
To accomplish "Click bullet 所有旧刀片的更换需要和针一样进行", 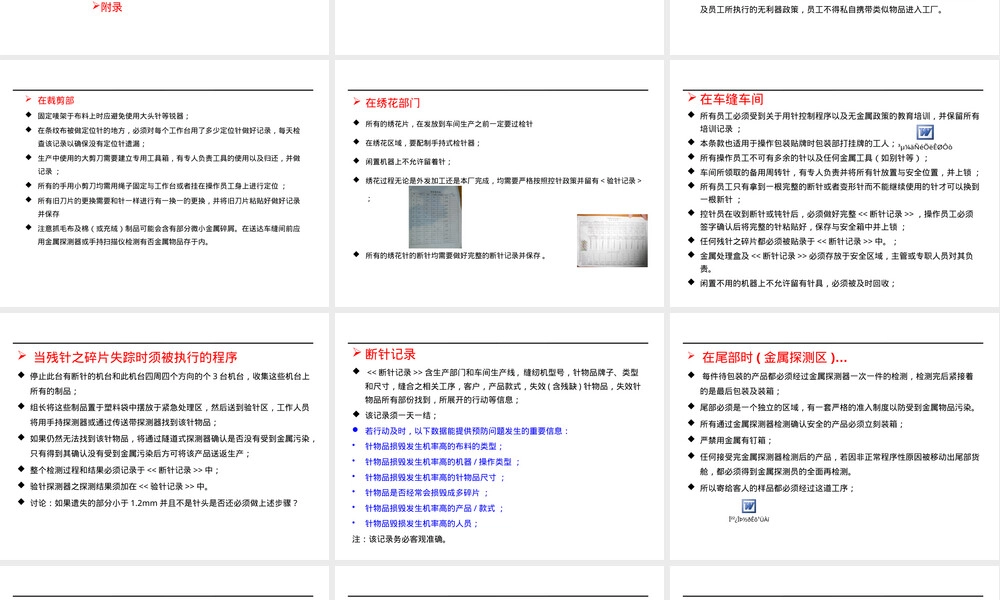I will click(168, 207).
